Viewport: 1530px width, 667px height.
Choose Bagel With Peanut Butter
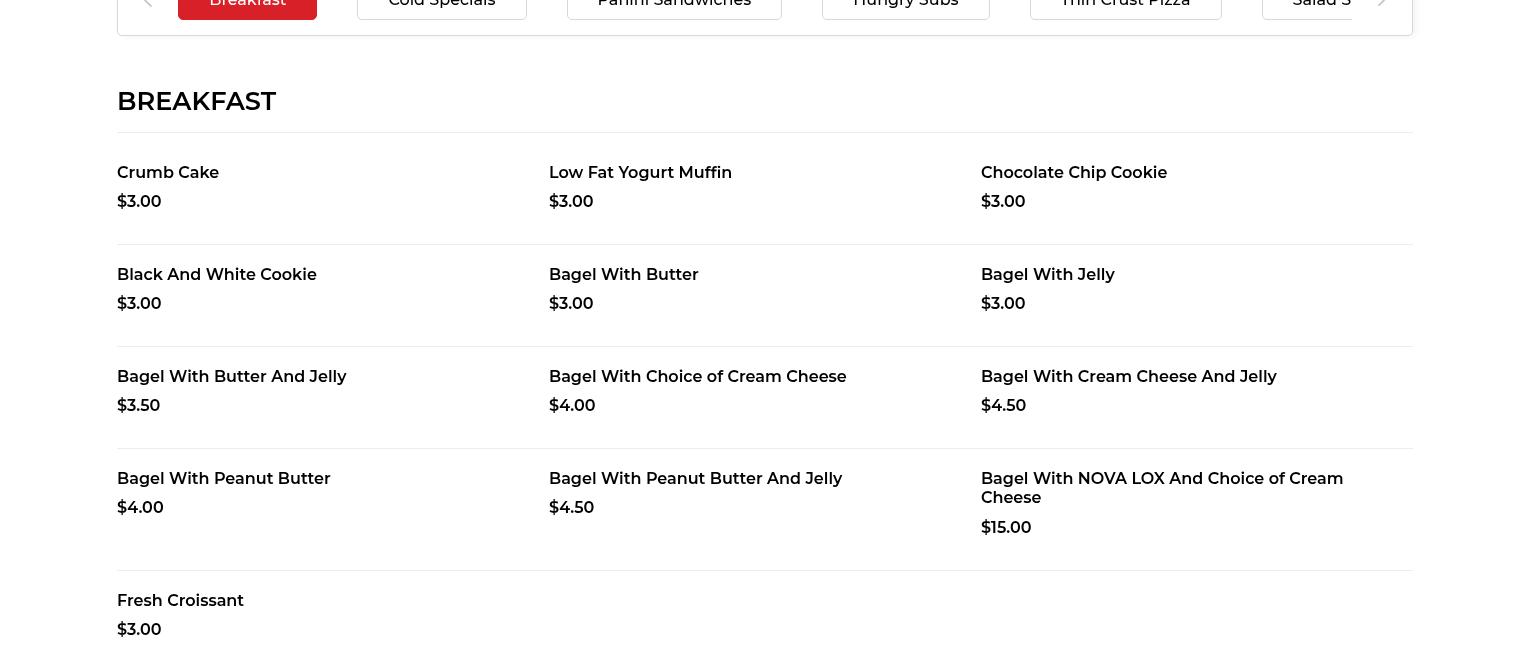tap(223, 479)
